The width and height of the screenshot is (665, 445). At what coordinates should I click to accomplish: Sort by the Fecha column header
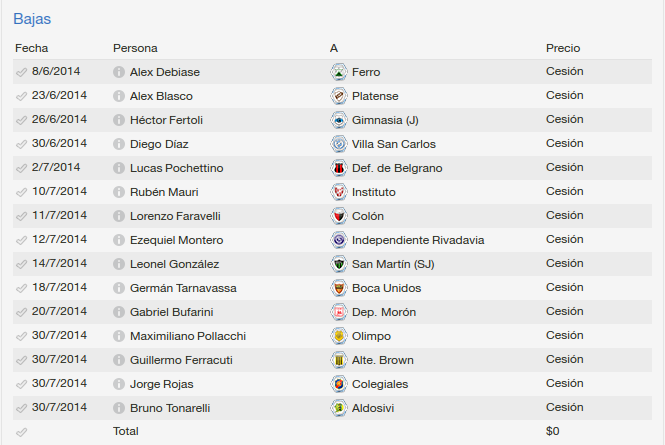(x=31, y=48)
